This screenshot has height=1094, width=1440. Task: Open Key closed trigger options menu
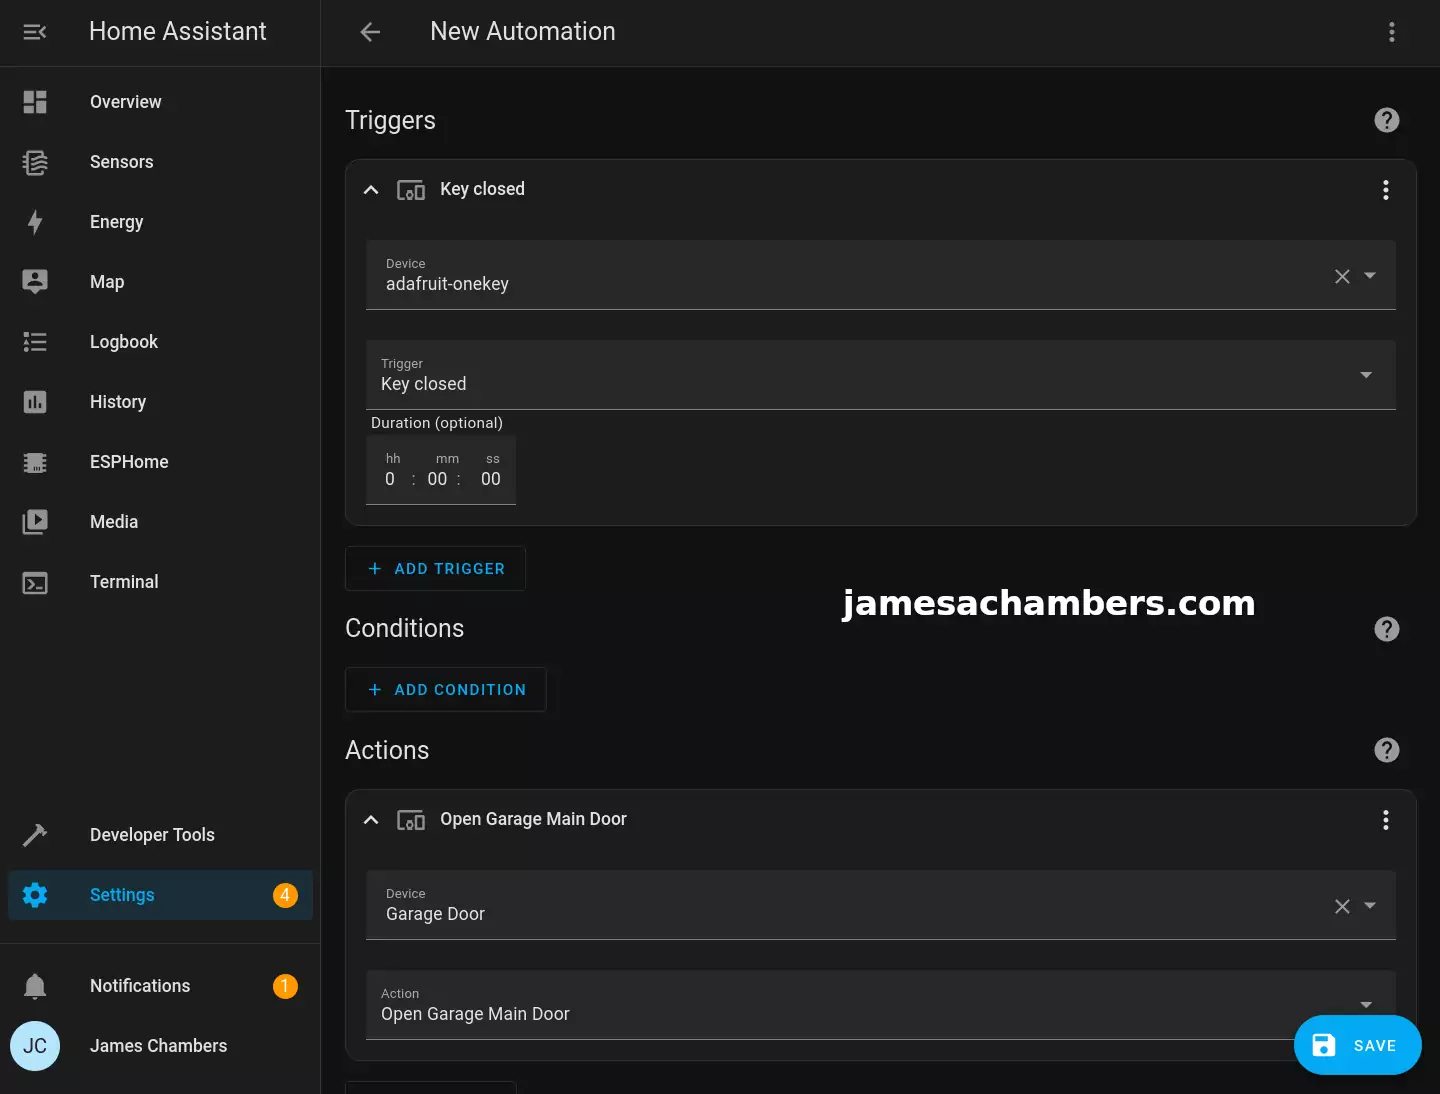click(x=1385, y=190)
